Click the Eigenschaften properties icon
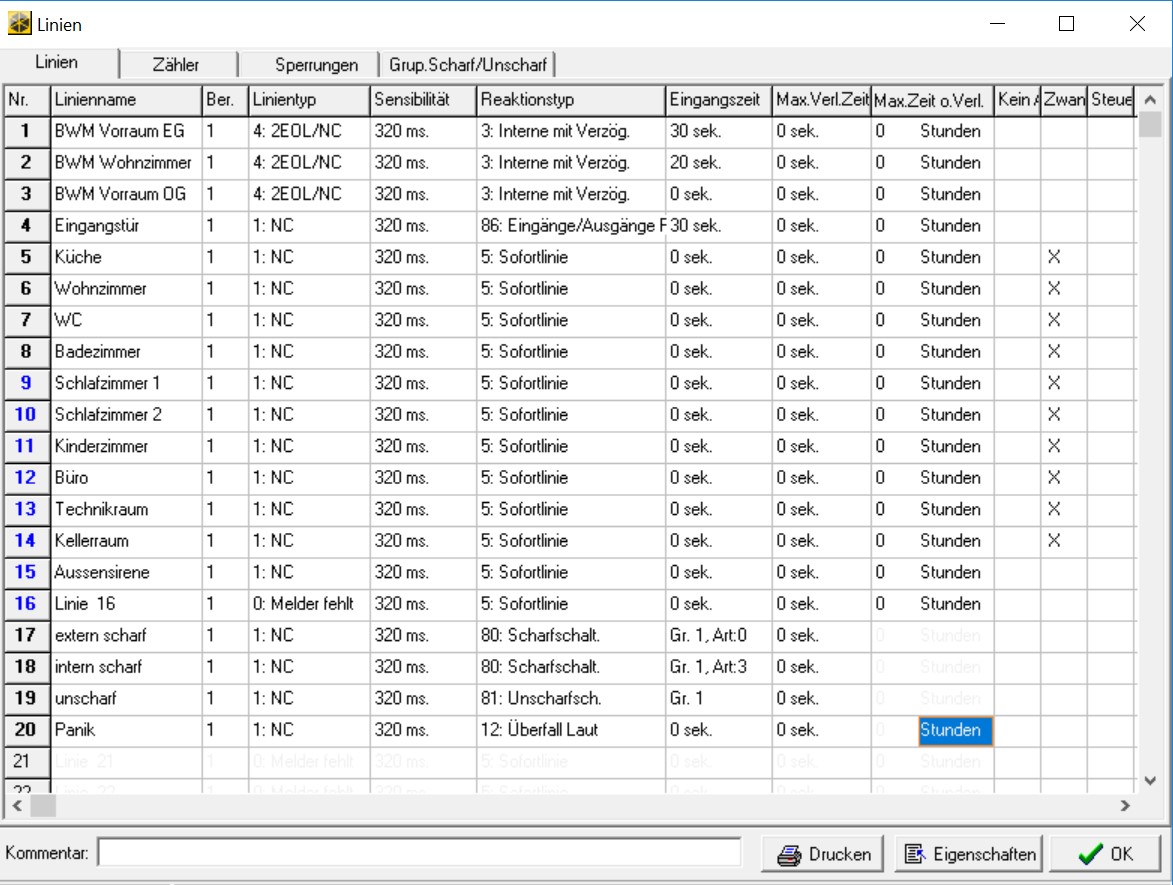Image resolution: width=1173 pixels, height=885 pixels. [x=915, y=855]
